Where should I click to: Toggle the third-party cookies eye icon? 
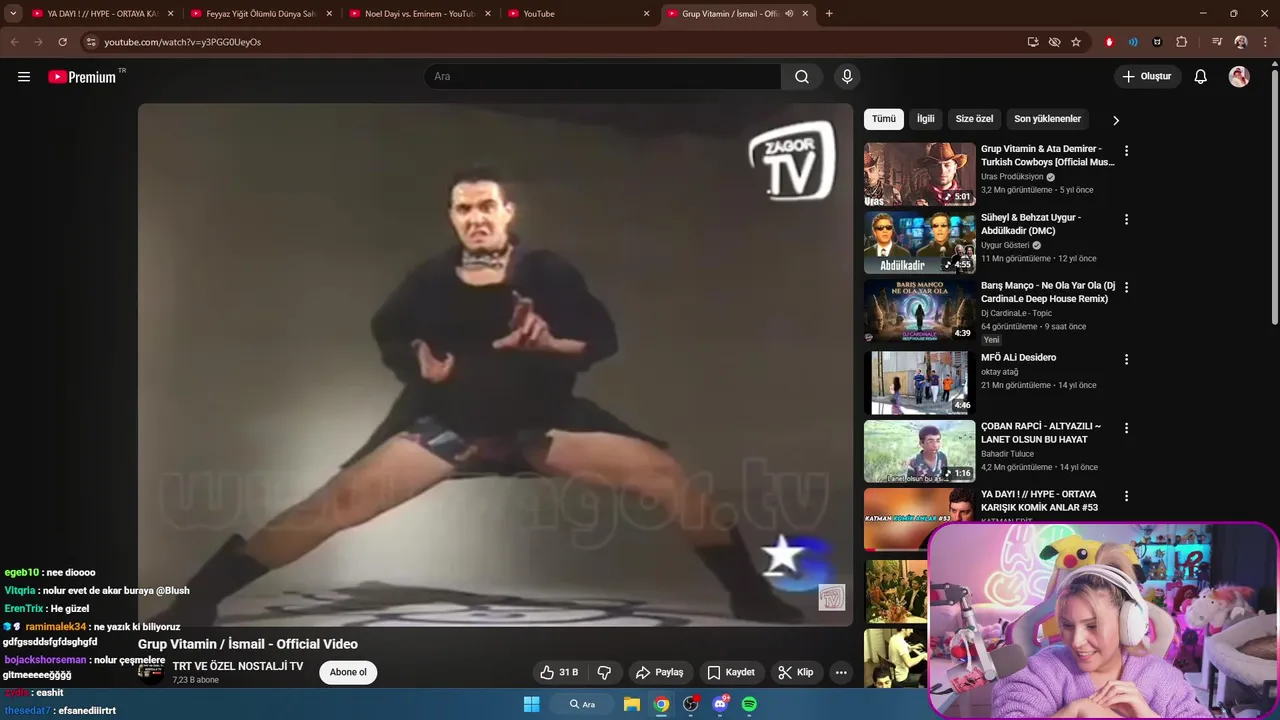(1054, 42)
